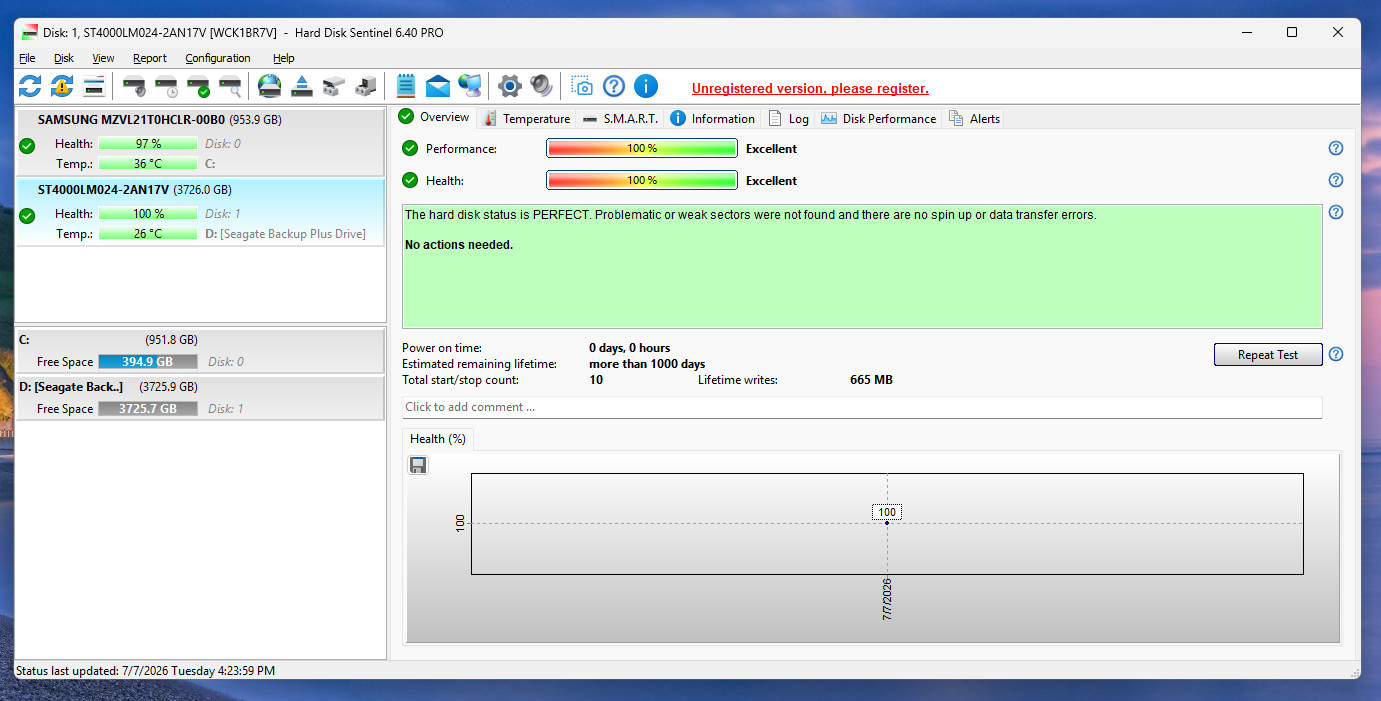Click the blue eject arrow disk icon

pyautogui.click(x=302, y=86)
